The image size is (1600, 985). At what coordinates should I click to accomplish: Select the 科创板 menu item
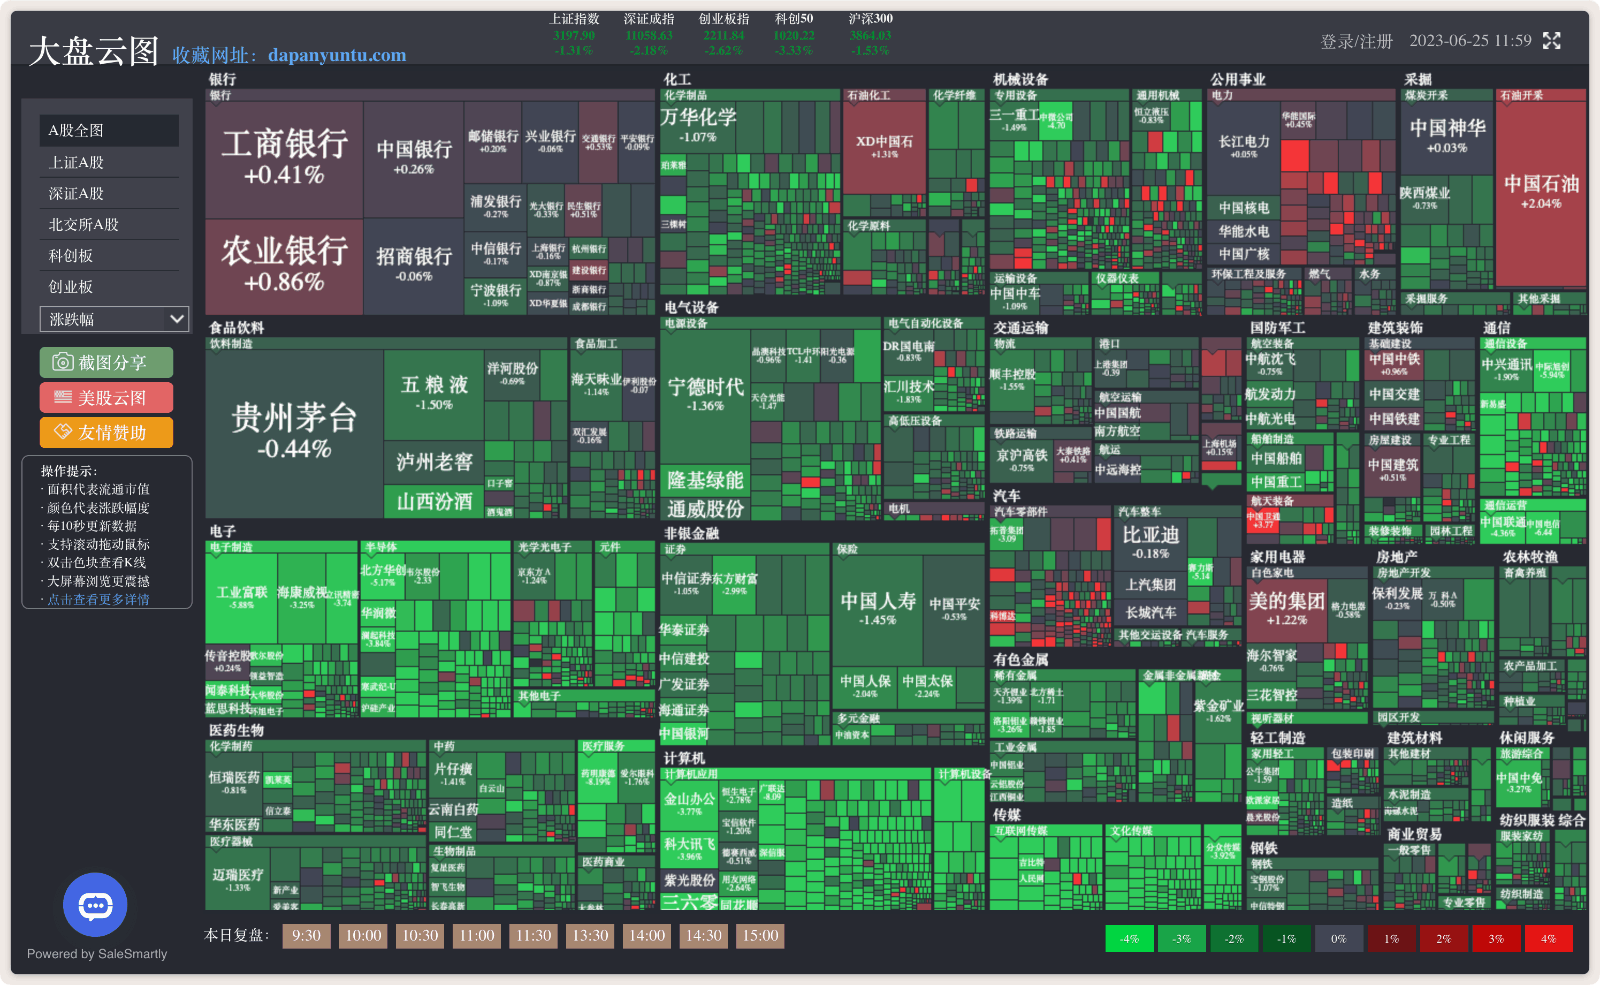109,255
